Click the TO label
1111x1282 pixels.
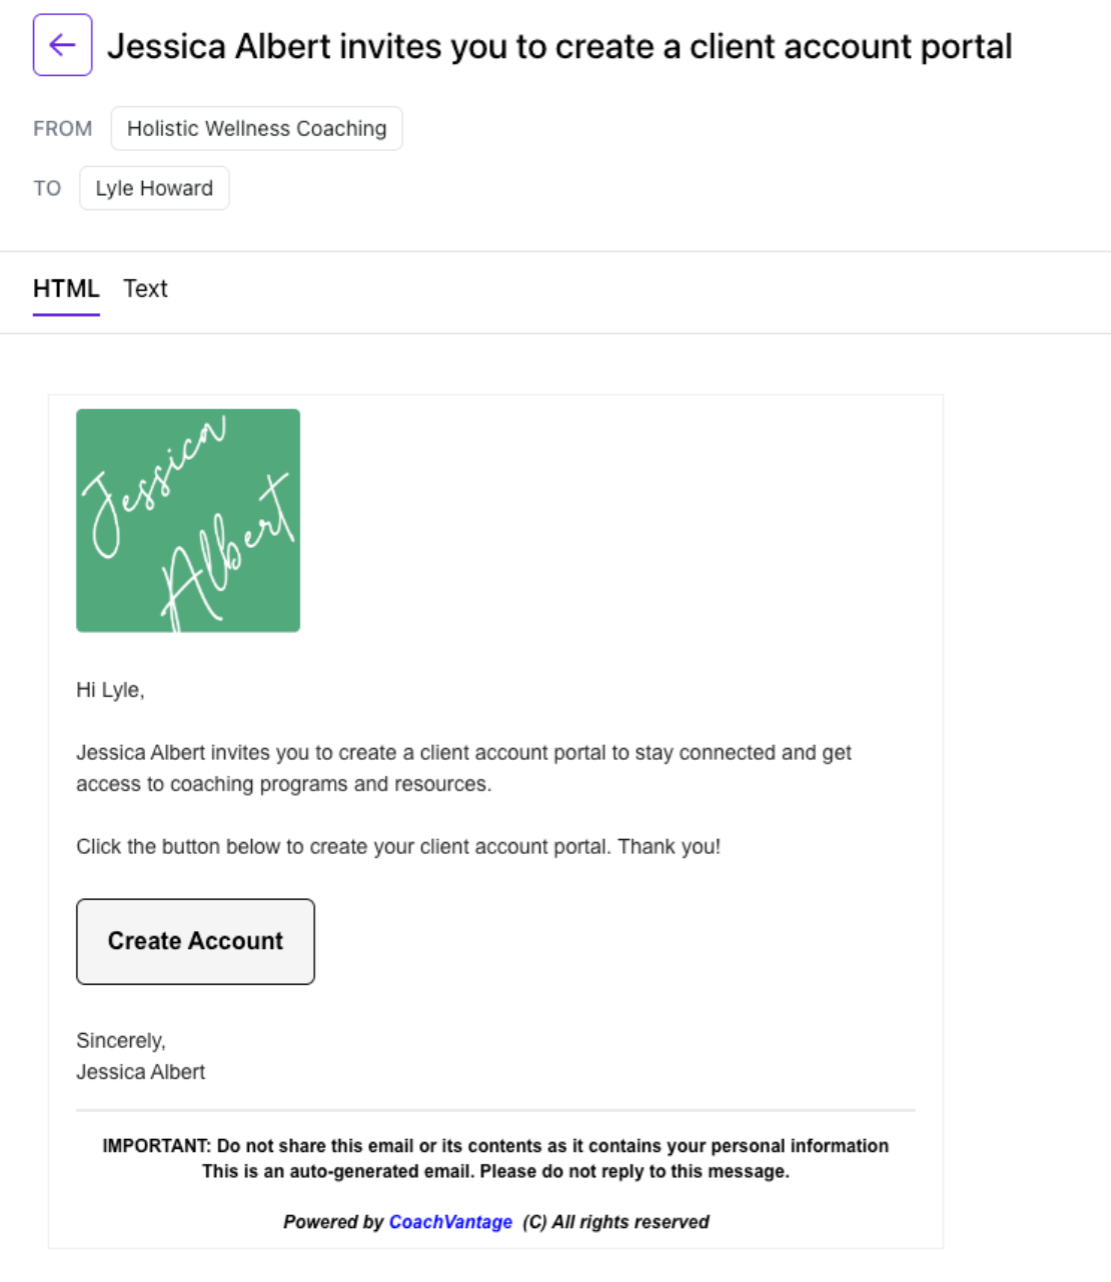[47, 188]
